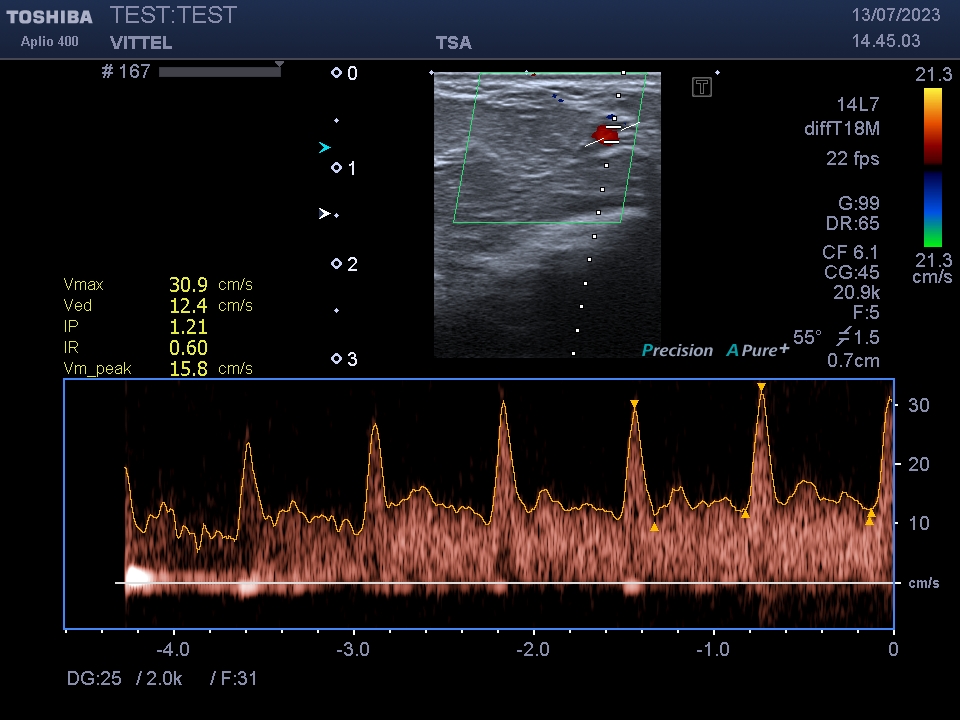Click the color velocity scale bar
Viewport: 960px width, 720px height.
pyautogui.click(x=932, y=167)
